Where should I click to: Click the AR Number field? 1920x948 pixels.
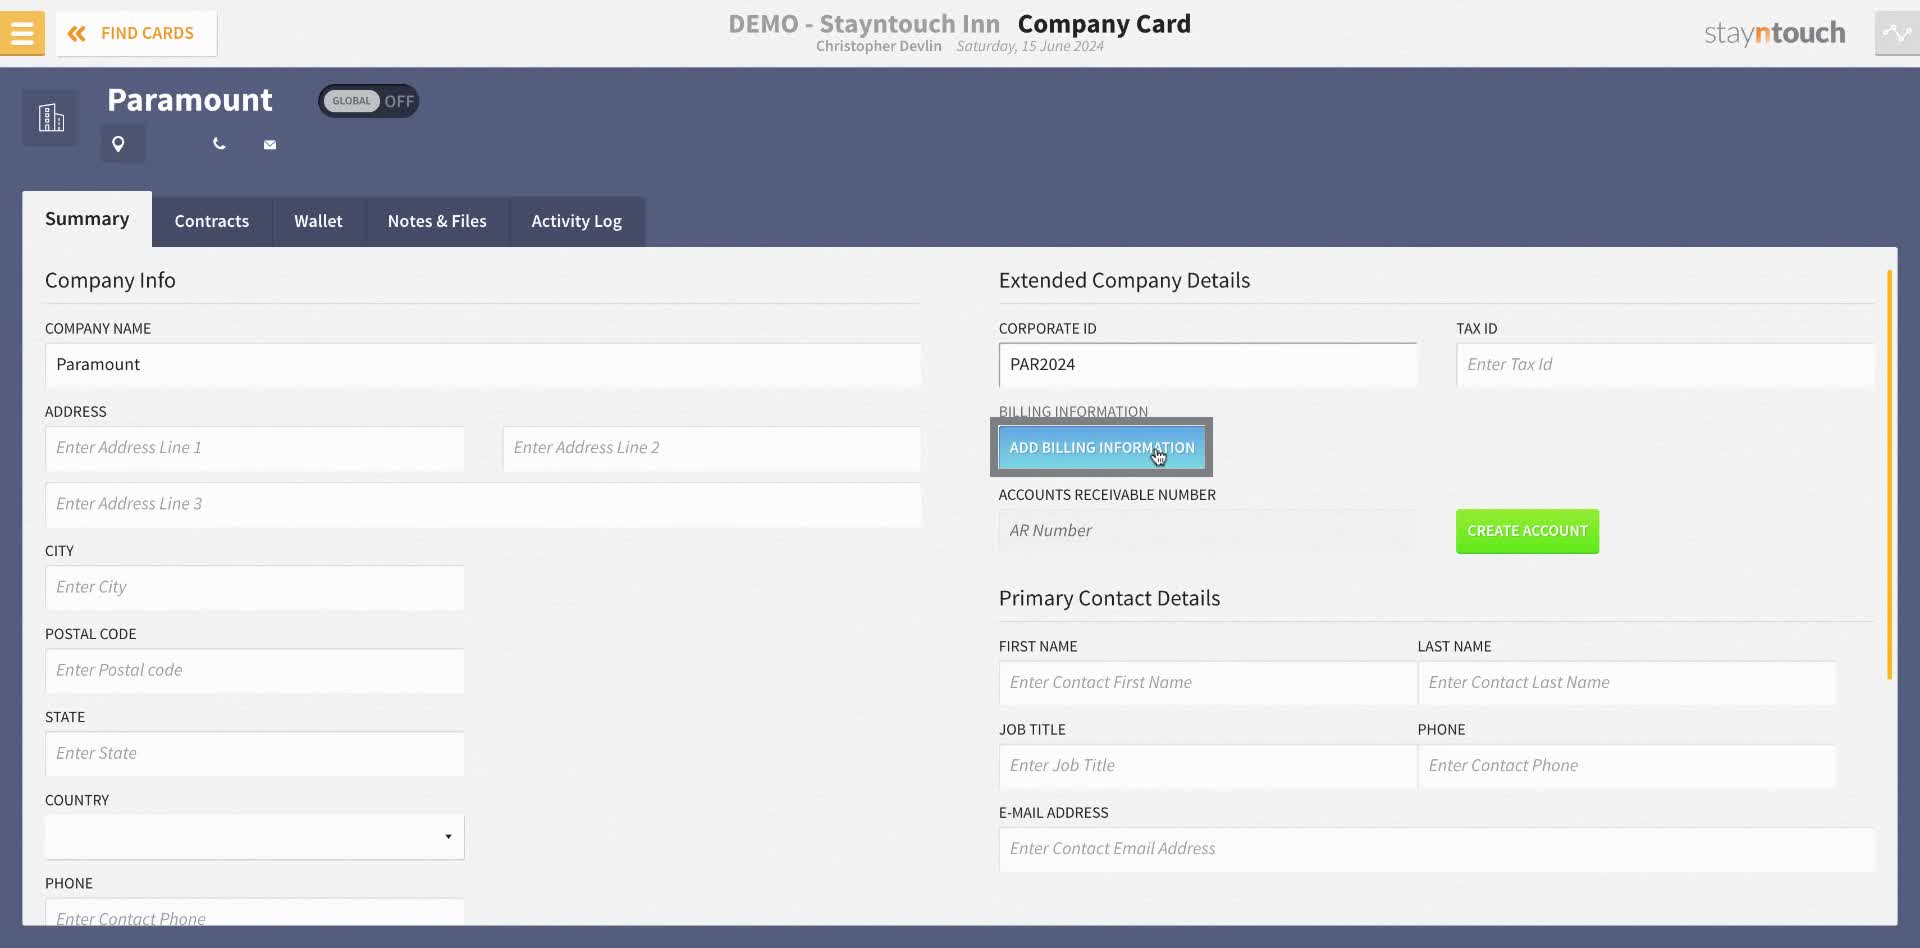[1208, 530]
